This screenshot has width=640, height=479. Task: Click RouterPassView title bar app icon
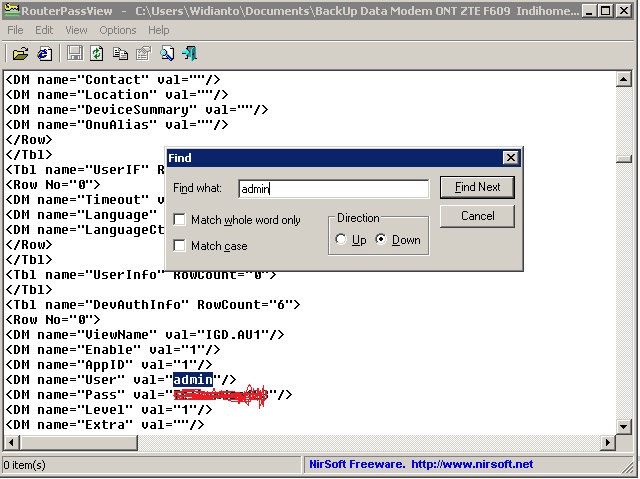[11, 10]
